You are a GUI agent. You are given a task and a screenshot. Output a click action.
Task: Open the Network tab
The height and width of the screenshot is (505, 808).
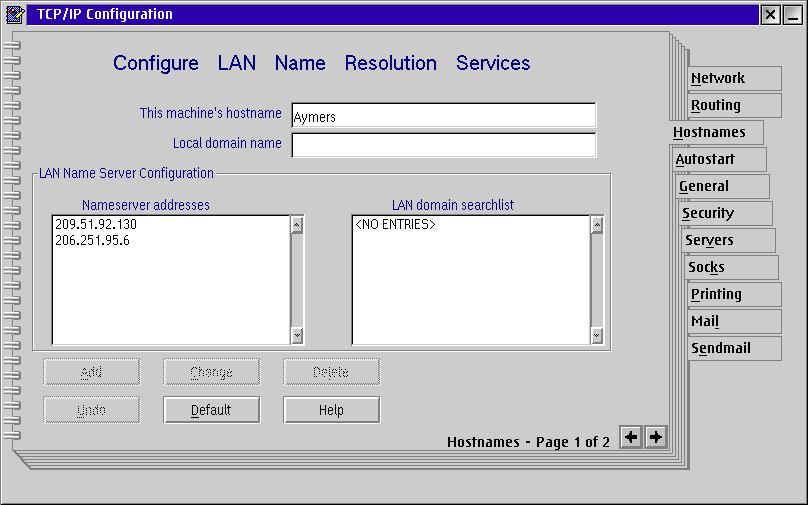click(718, 78)
